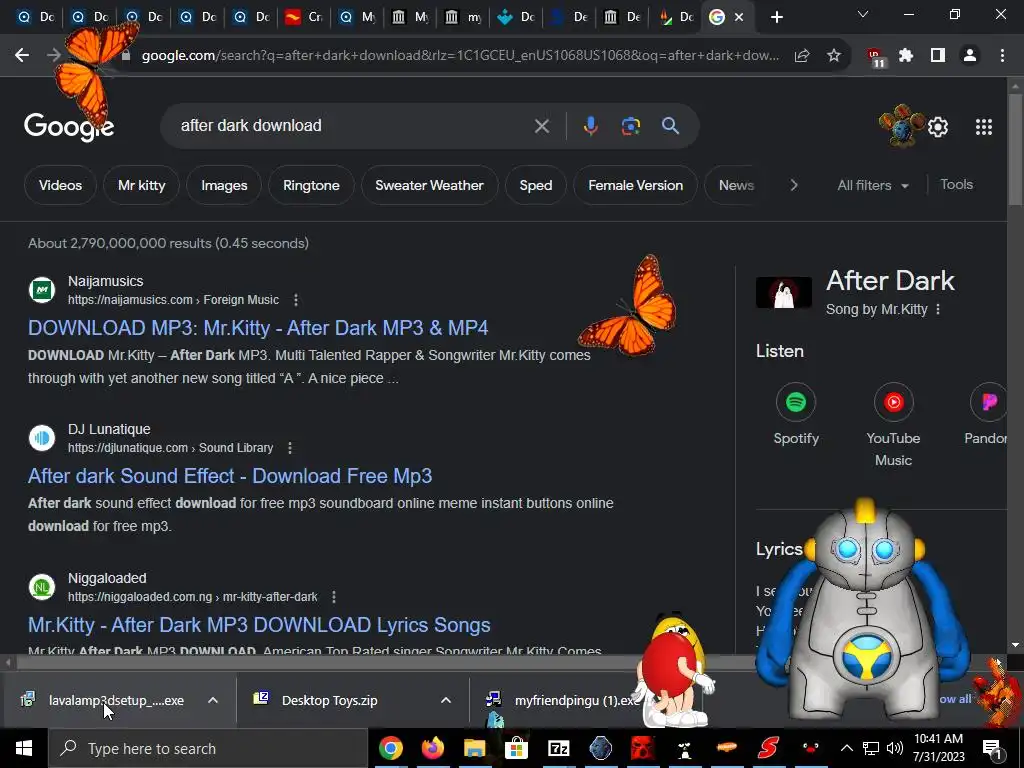Go to the Google homepage logo
Image resolution: width=1024 pixels, height=768 pixels.
pyautogui.click(x=69, y=126)
